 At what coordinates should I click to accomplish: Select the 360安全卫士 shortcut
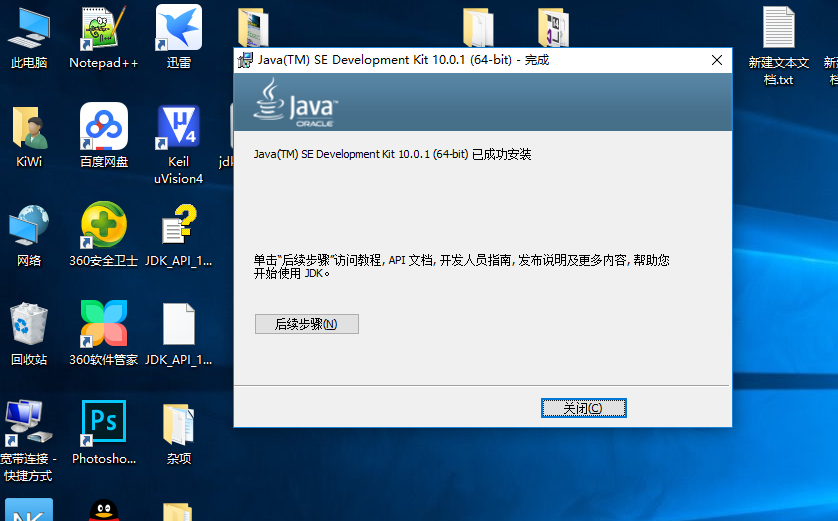click(104, 235)
